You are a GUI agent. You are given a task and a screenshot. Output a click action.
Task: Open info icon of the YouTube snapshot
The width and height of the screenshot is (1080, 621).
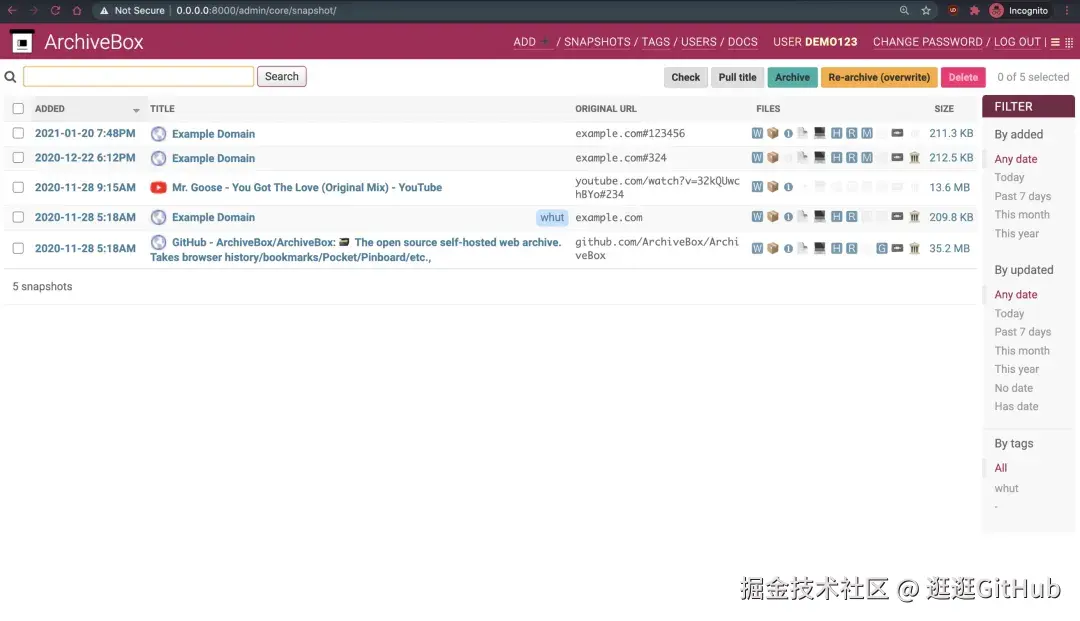coord(788,187)
